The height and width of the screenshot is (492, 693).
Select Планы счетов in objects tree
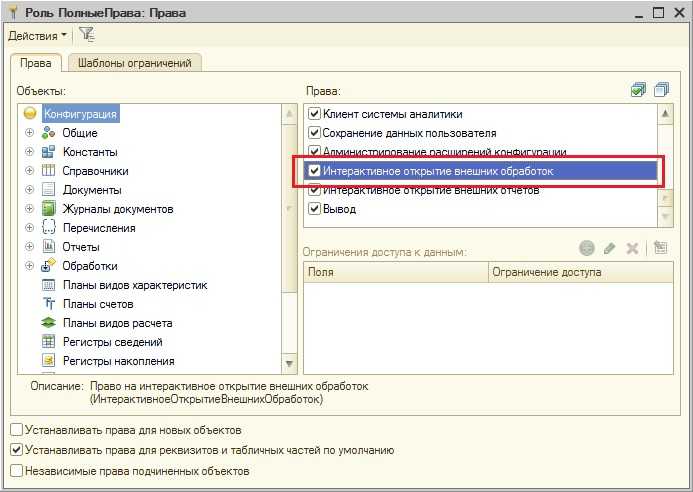(x=98, y=304)
